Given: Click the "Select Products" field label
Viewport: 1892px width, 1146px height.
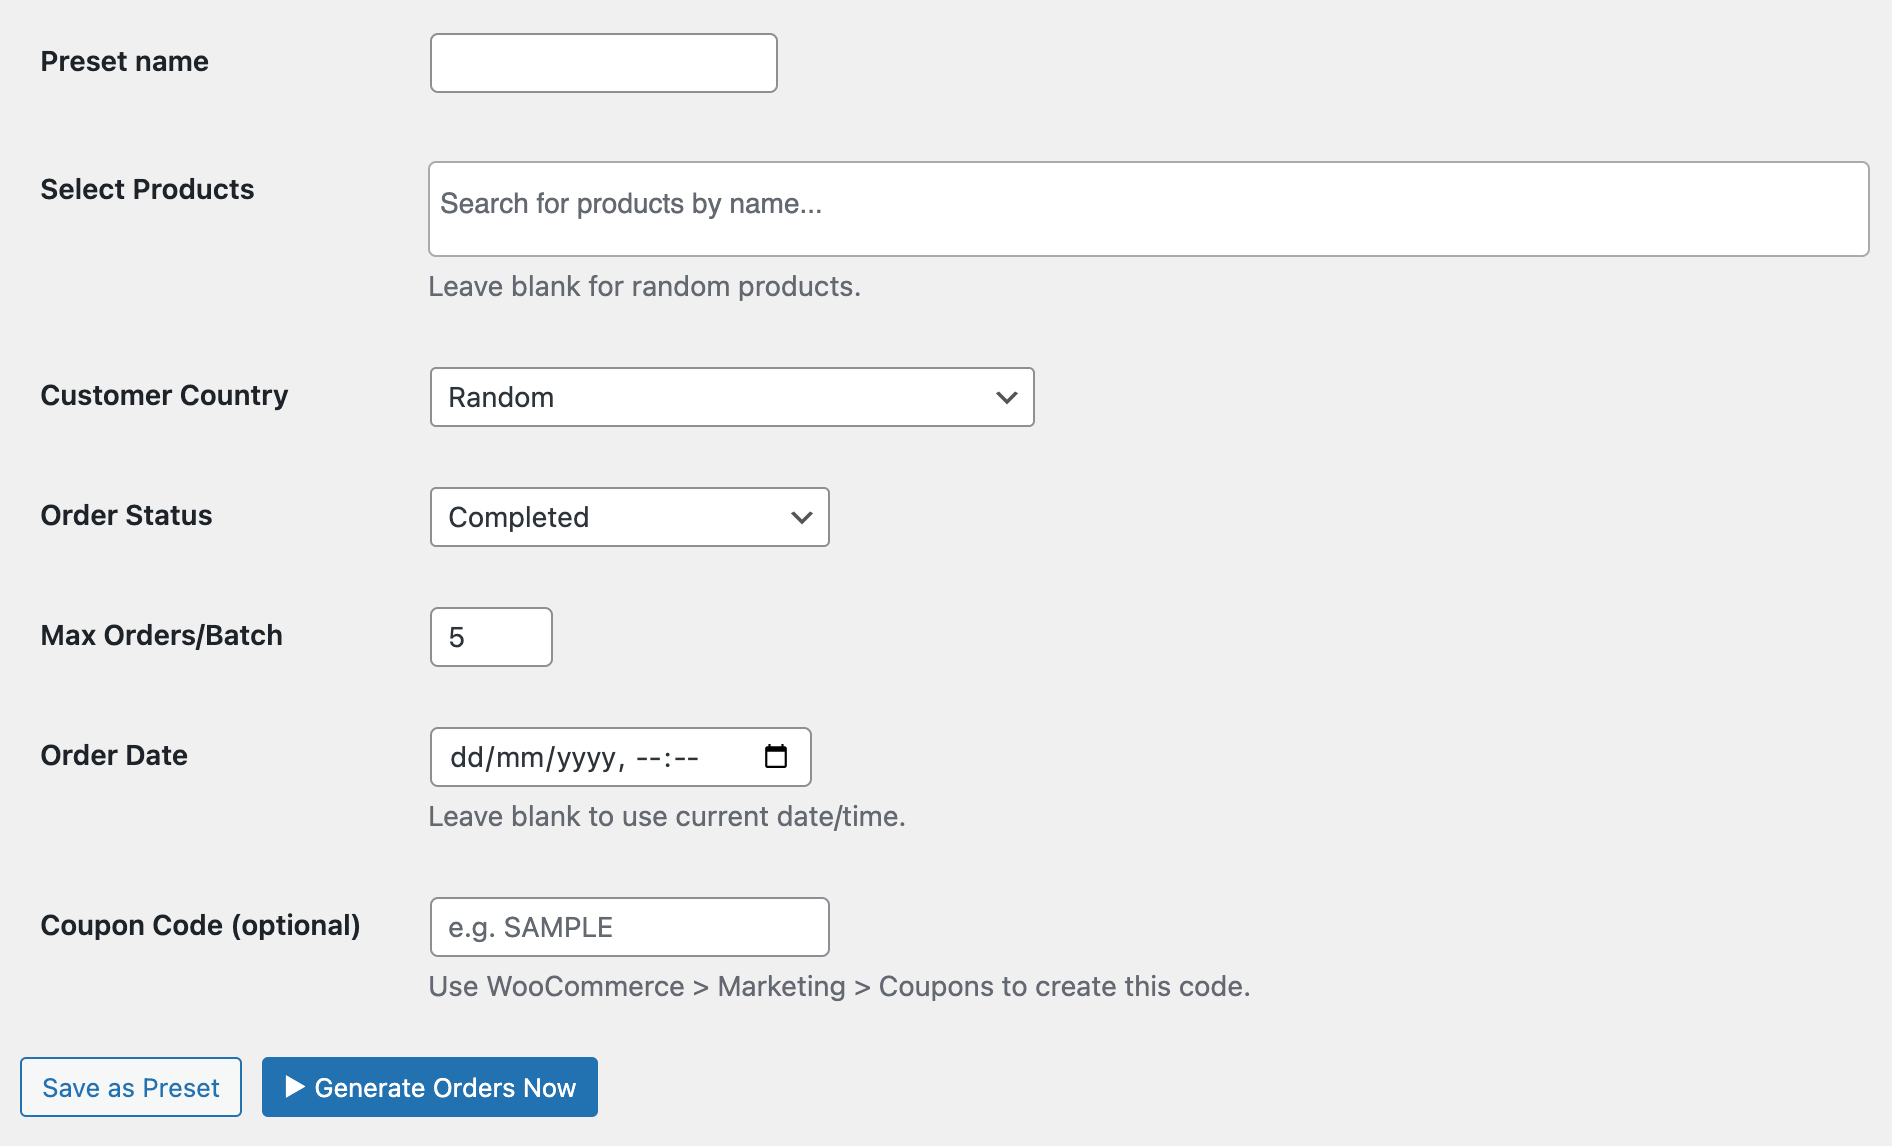Looking at the screenshot, I should 147,190.
